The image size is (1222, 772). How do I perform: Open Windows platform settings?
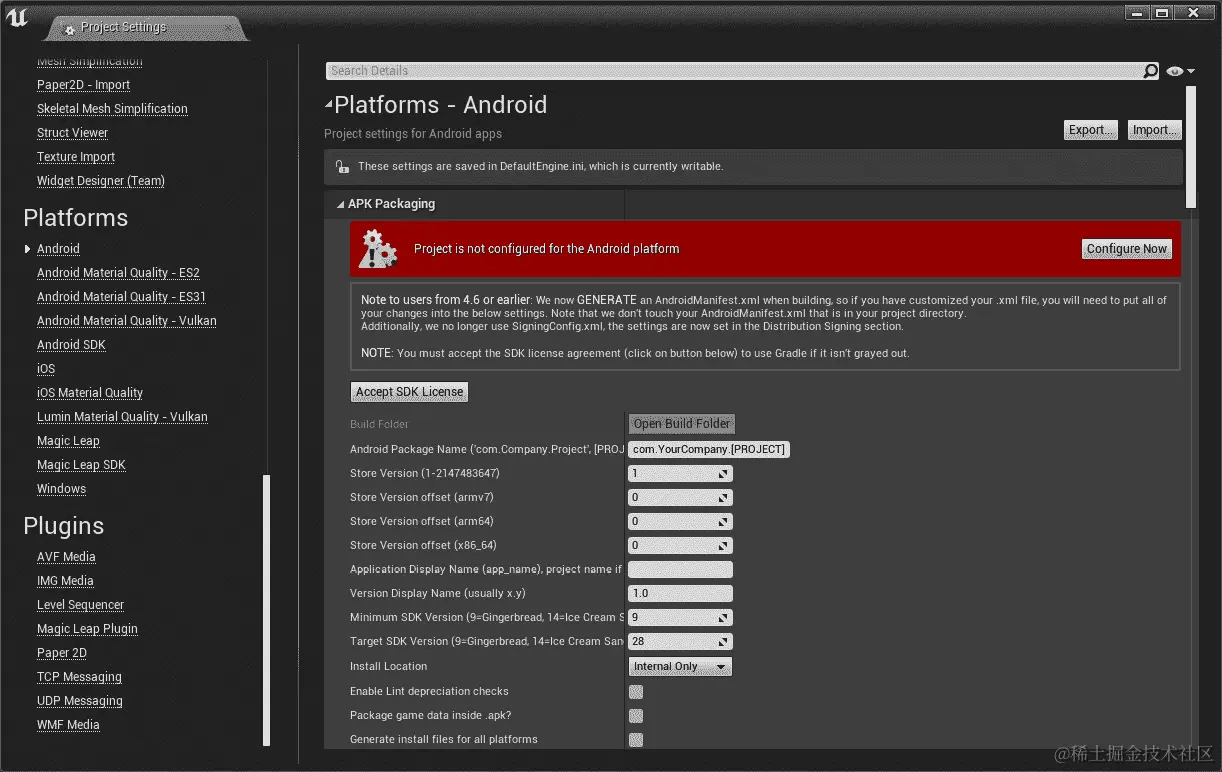pyautogui.click(x=61, y=489)
